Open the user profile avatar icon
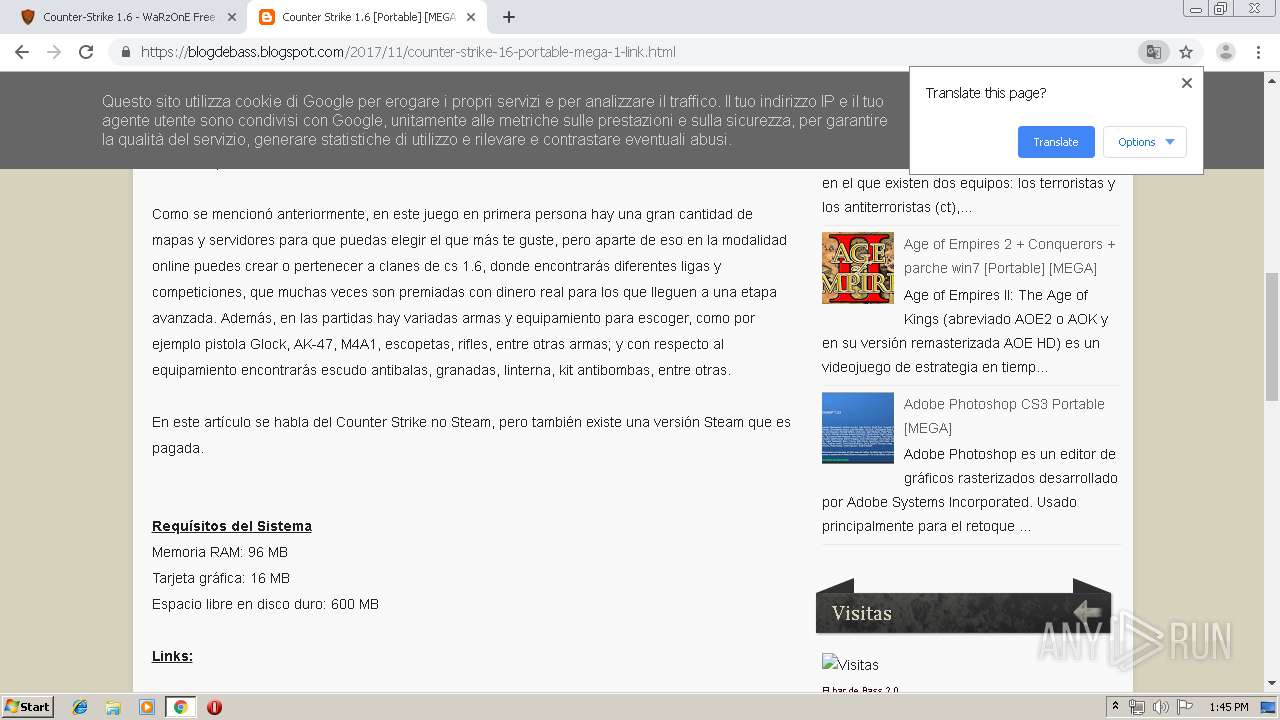 point(1225,52)
